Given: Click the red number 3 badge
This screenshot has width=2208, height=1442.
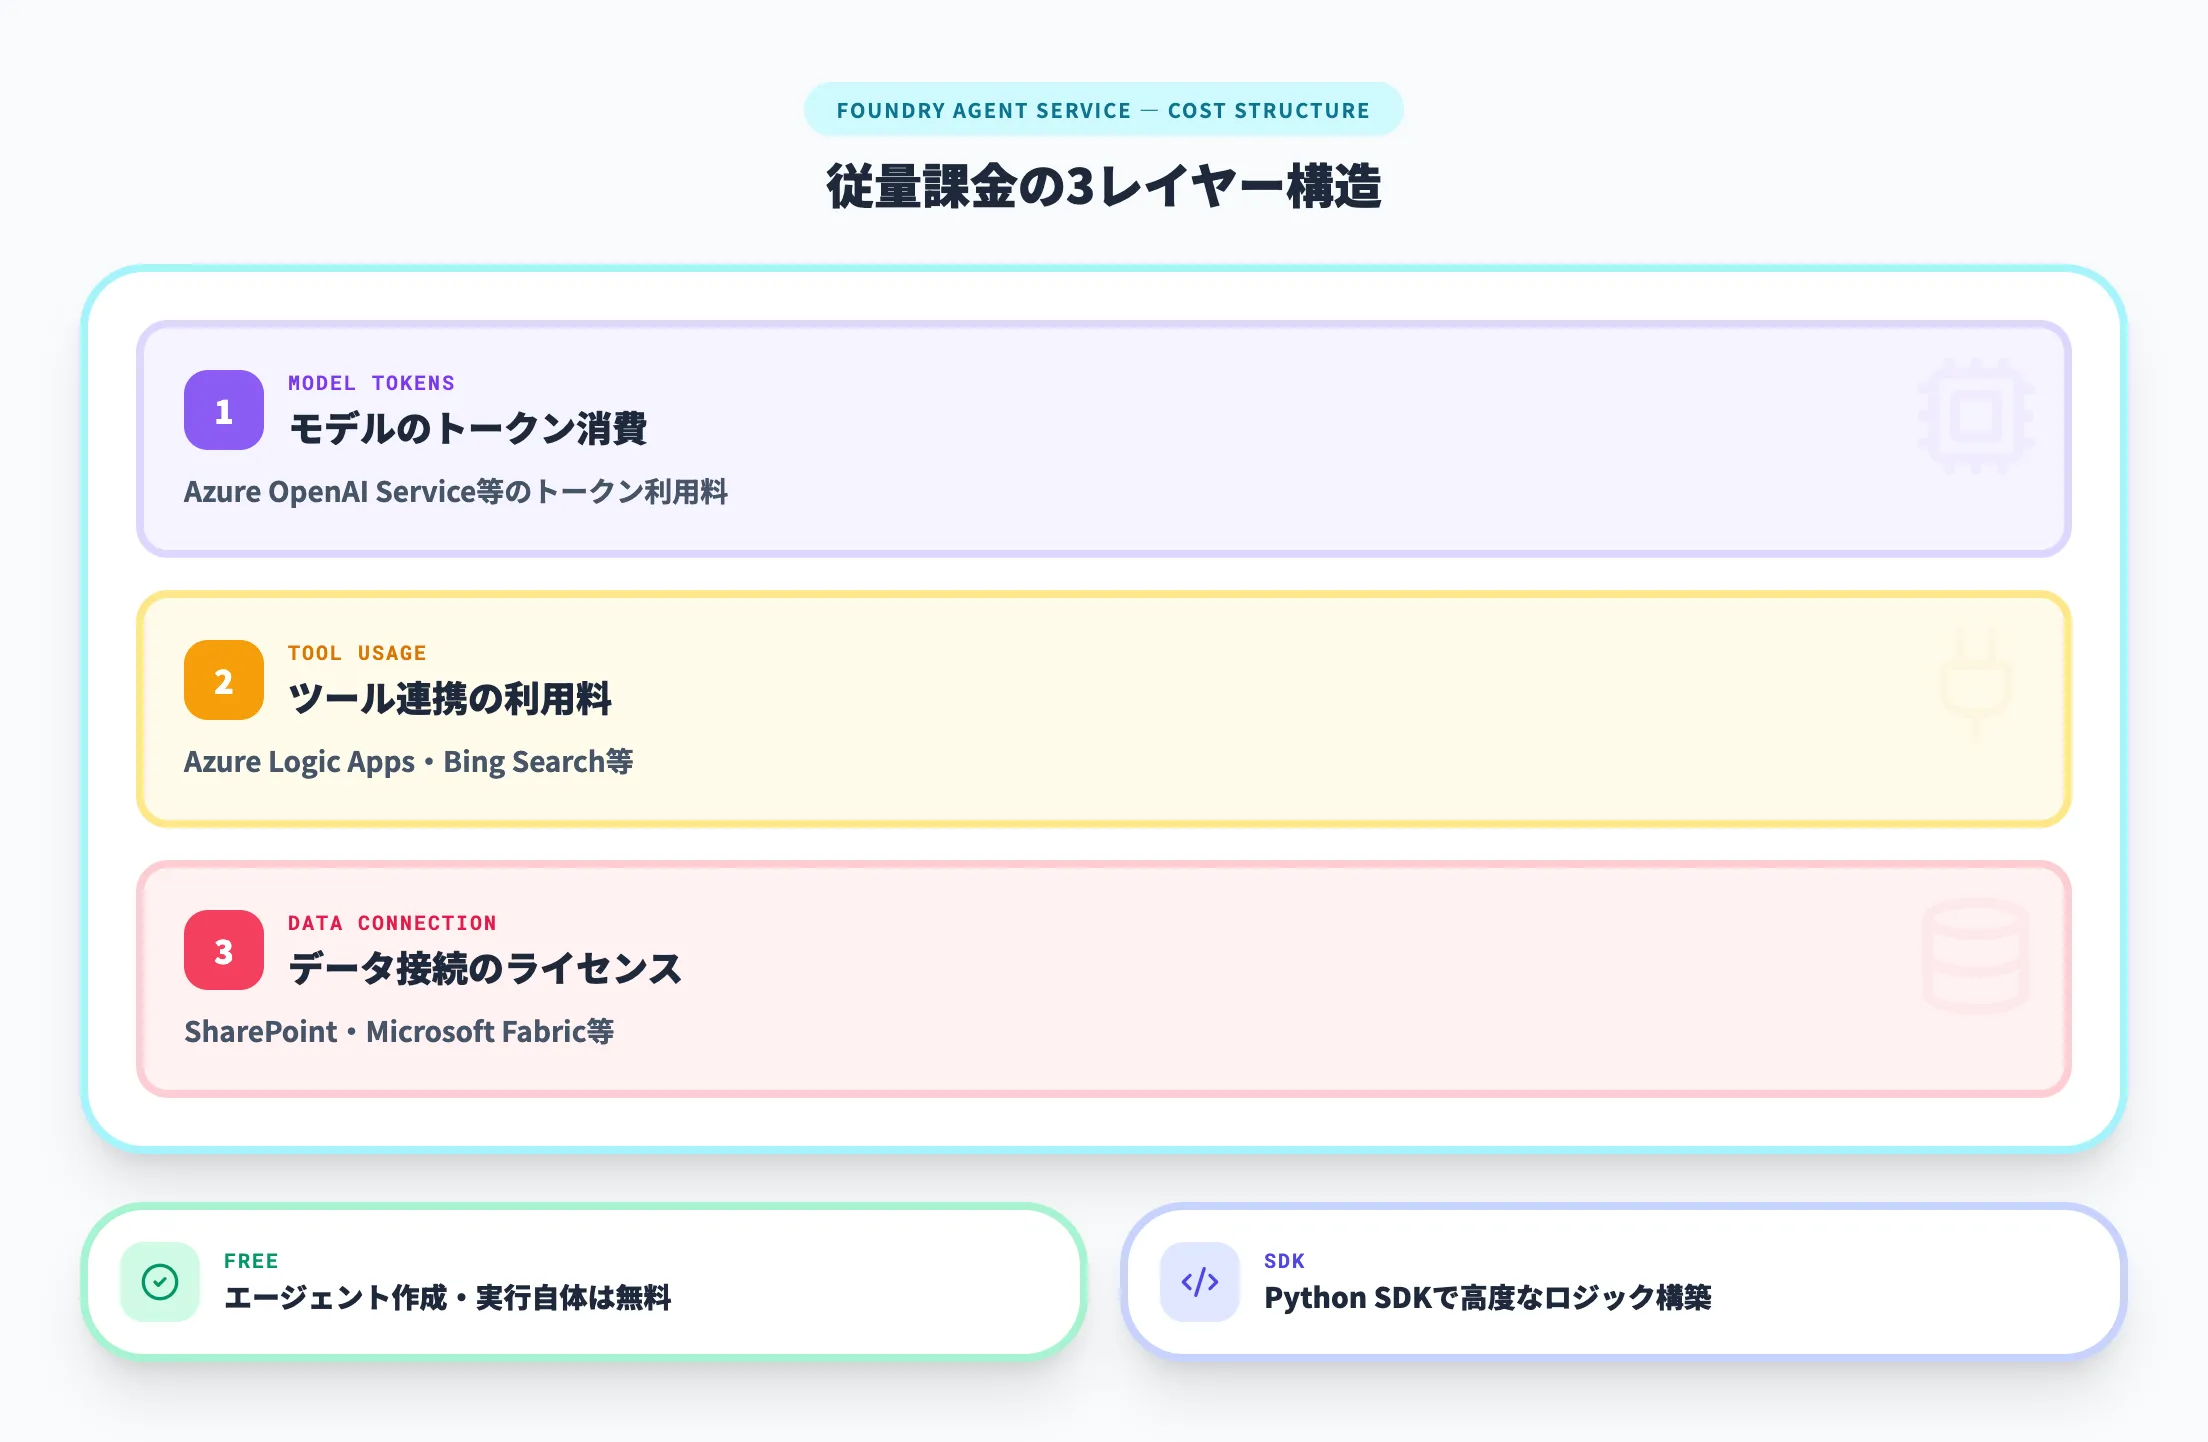Looking at the screenshot, I should pos(224,950).
